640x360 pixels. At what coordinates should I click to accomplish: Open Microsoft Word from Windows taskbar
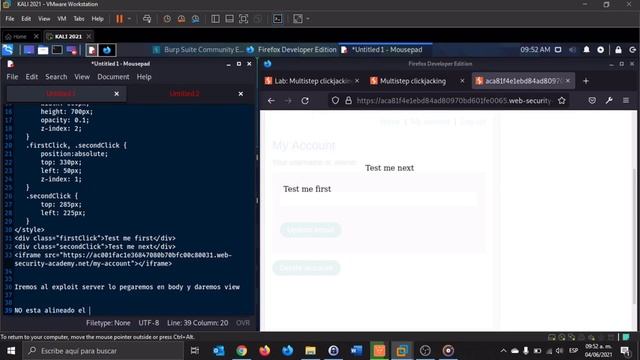pyautogui.click(x=356, y=351)
